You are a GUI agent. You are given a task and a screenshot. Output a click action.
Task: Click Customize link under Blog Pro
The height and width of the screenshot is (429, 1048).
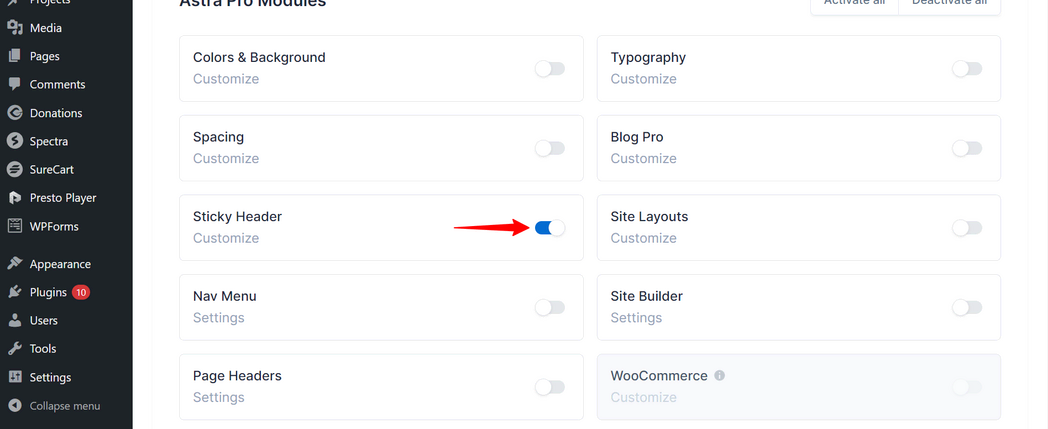click(x=644, y=158)
